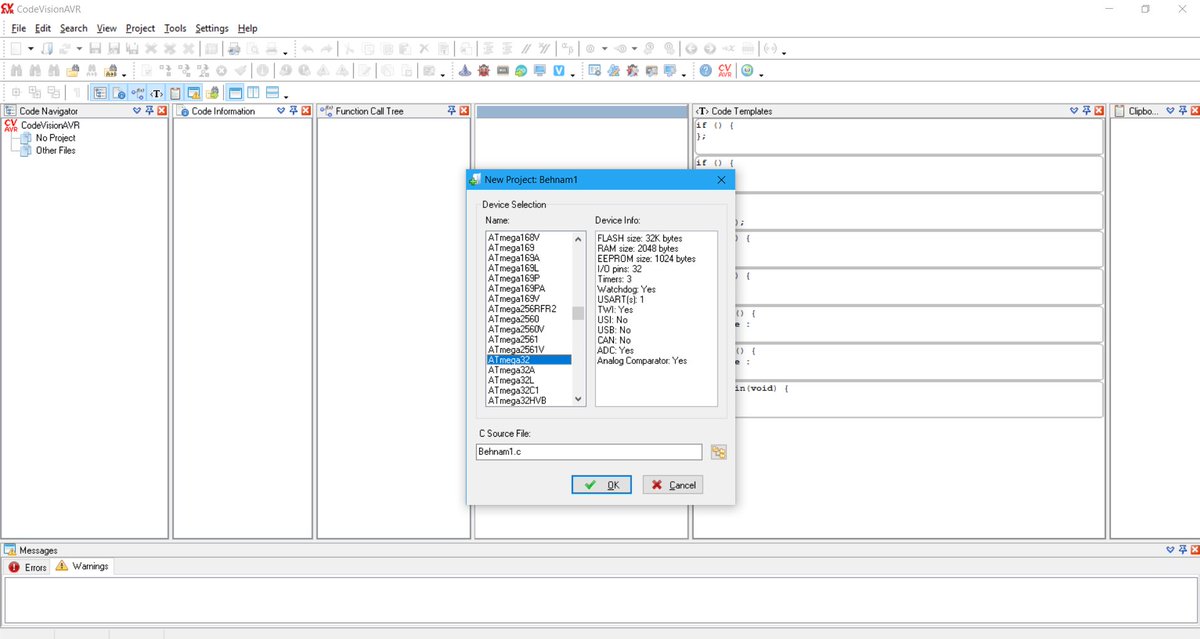Click green arrow globe toolbar icon
This screenshot has height=639, width=1200.
click(521, 71)
